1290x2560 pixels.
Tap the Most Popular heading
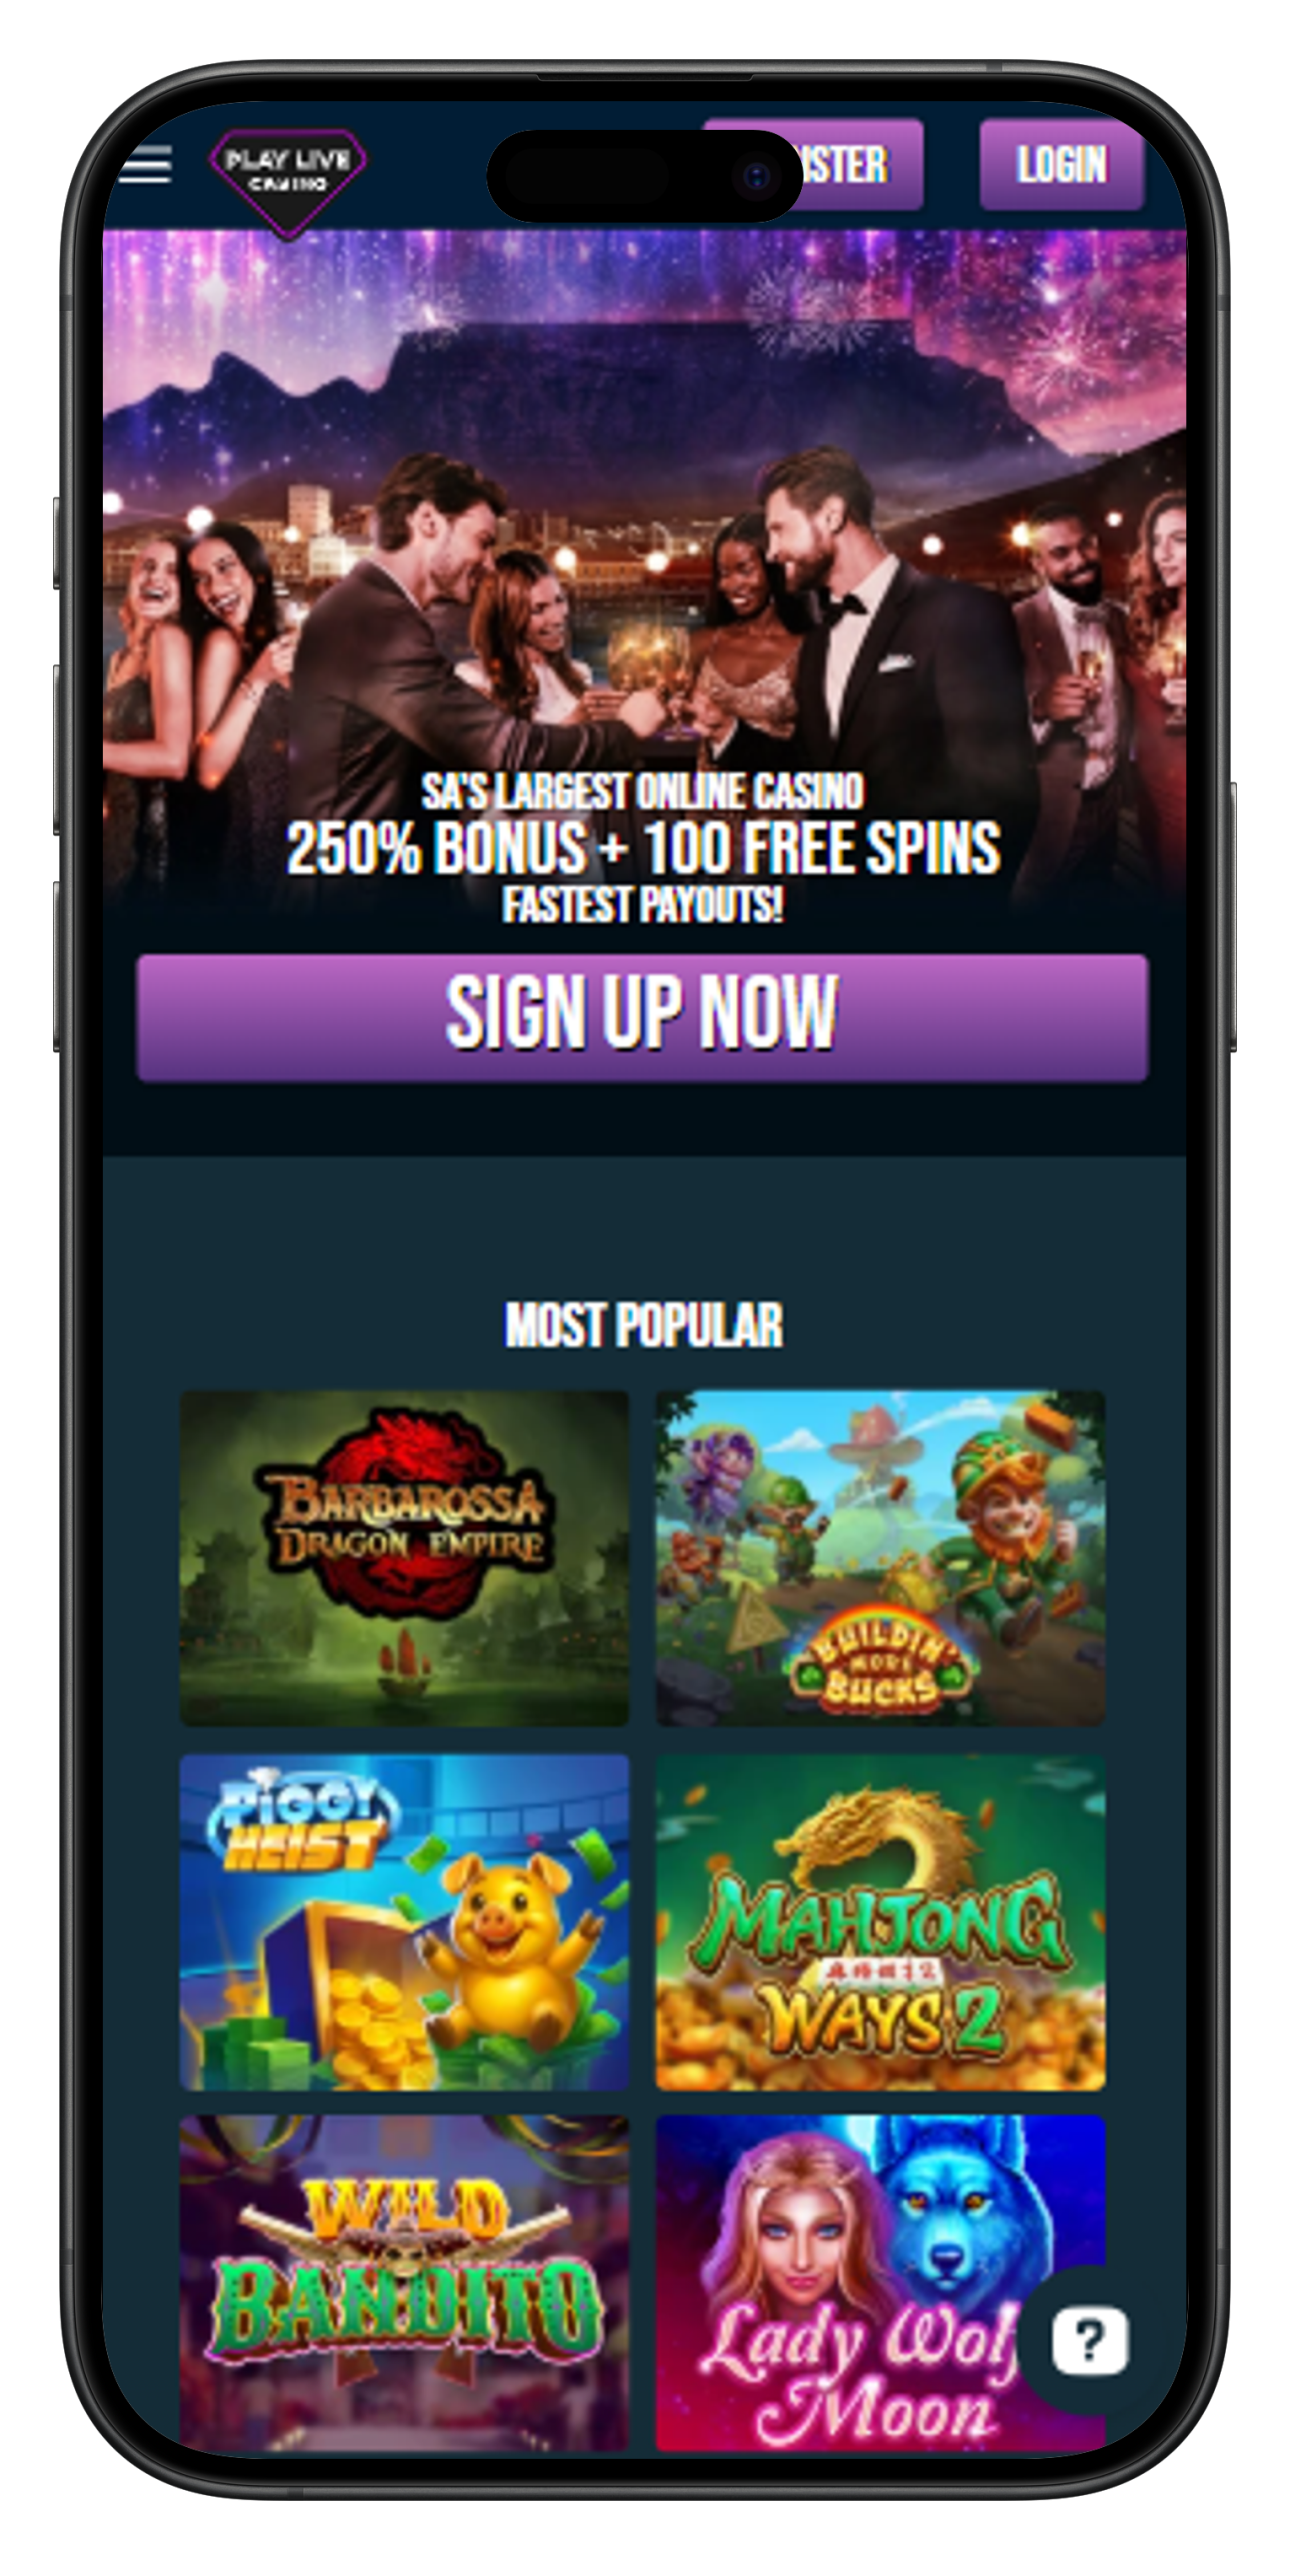coord(643,1324)
